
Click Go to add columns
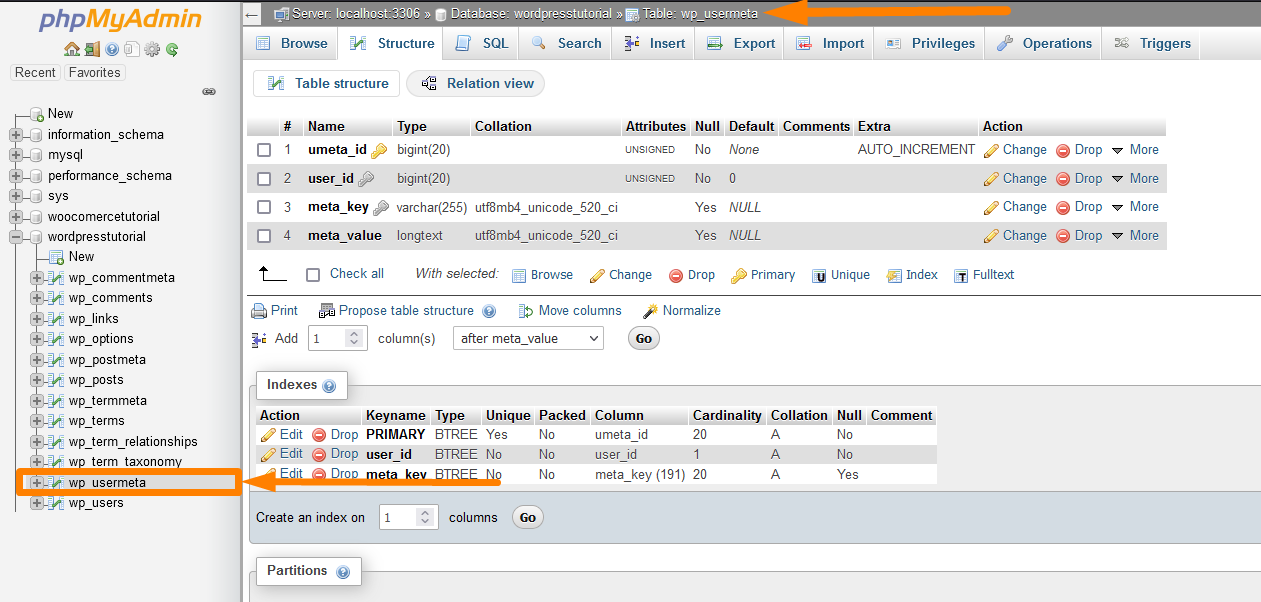pyautogui.click(x=644, y=339)
